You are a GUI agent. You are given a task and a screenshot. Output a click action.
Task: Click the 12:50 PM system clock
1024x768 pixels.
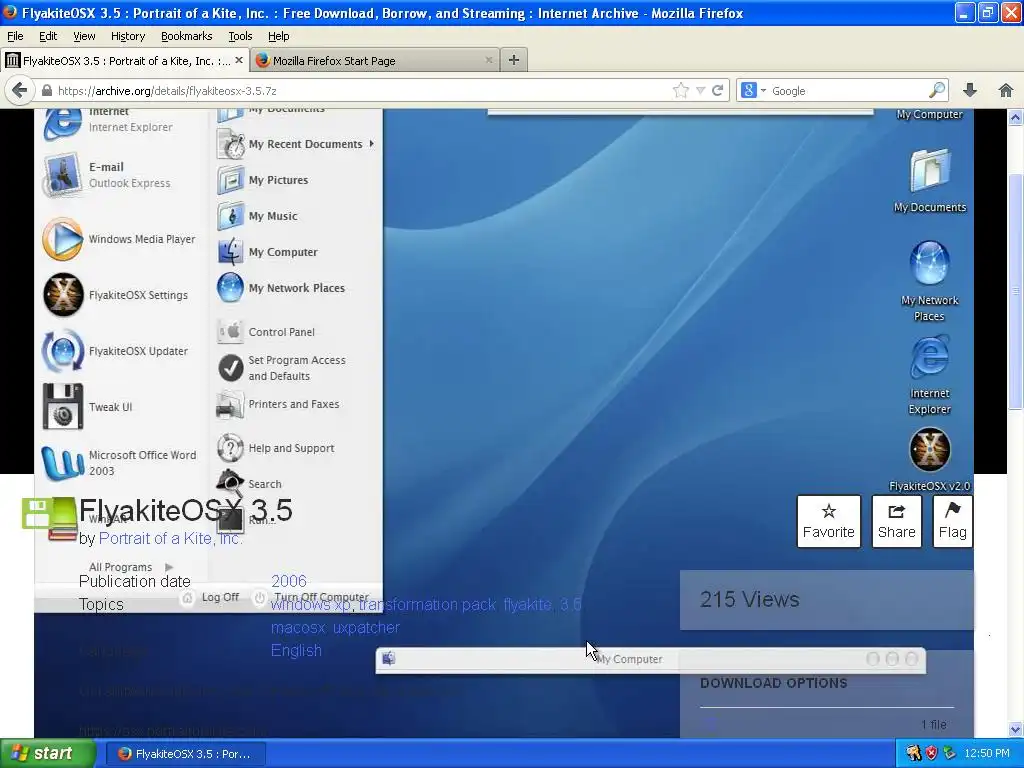987,753
